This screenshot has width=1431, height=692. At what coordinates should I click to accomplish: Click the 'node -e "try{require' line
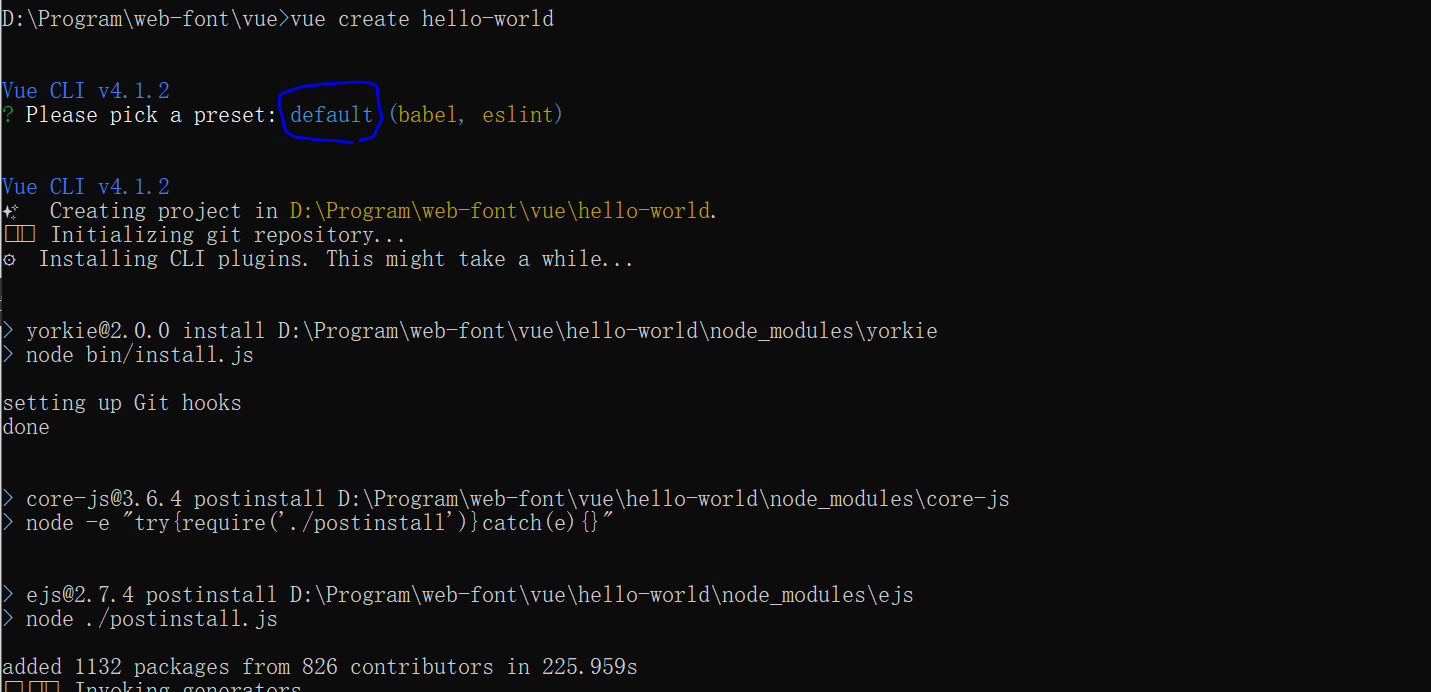click(x=307, y=523)
